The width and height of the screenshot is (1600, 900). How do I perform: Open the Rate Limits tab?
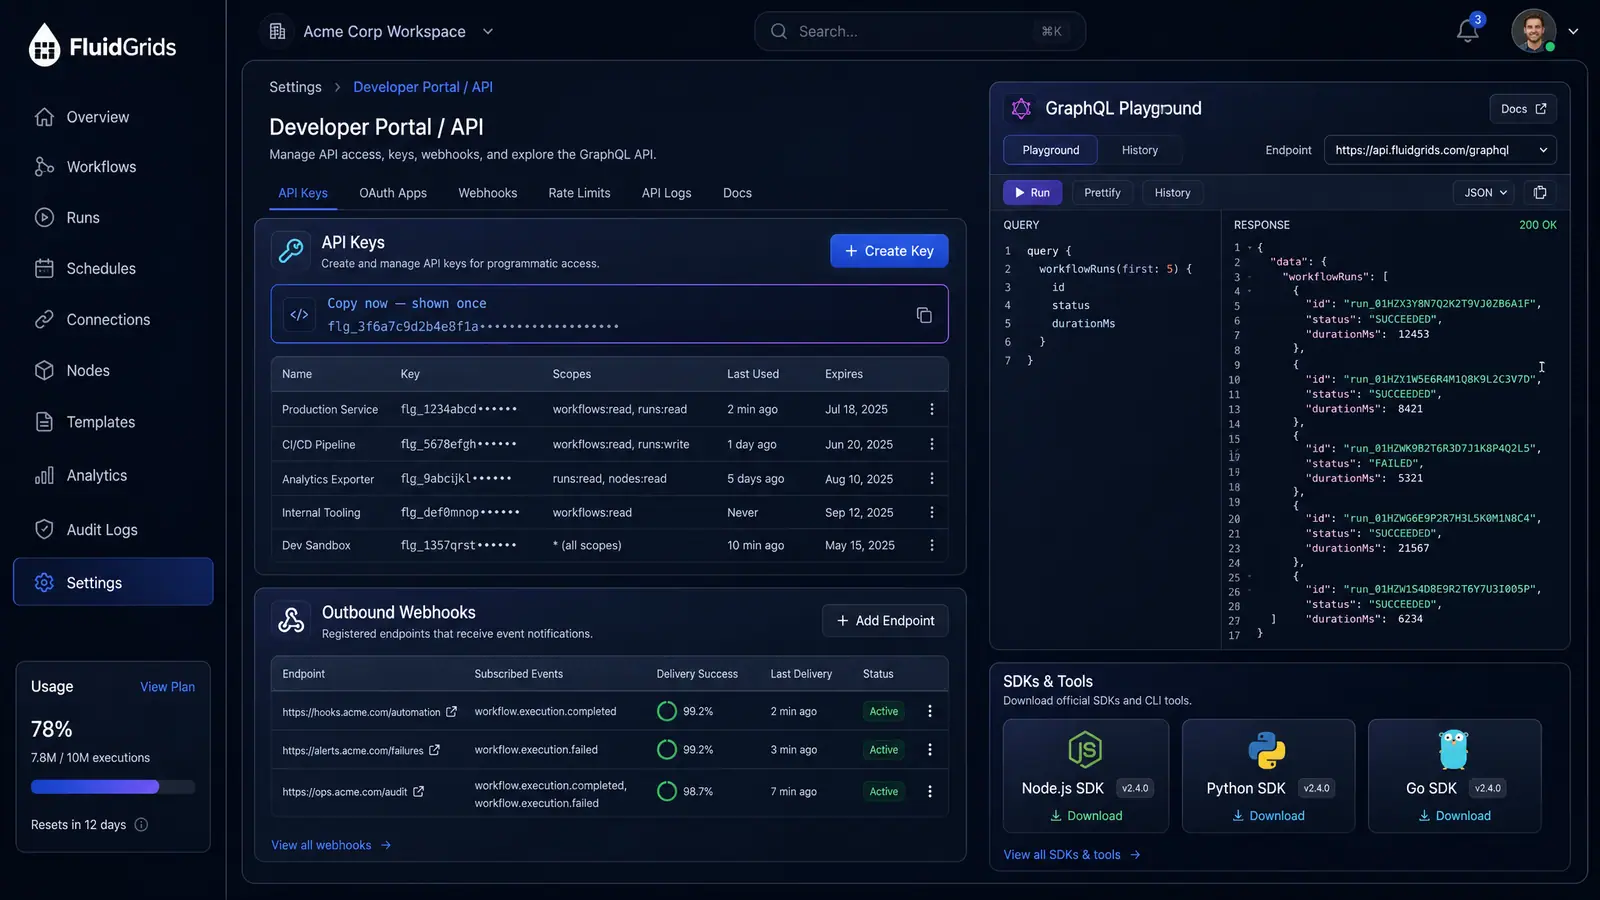coord(579,193)
